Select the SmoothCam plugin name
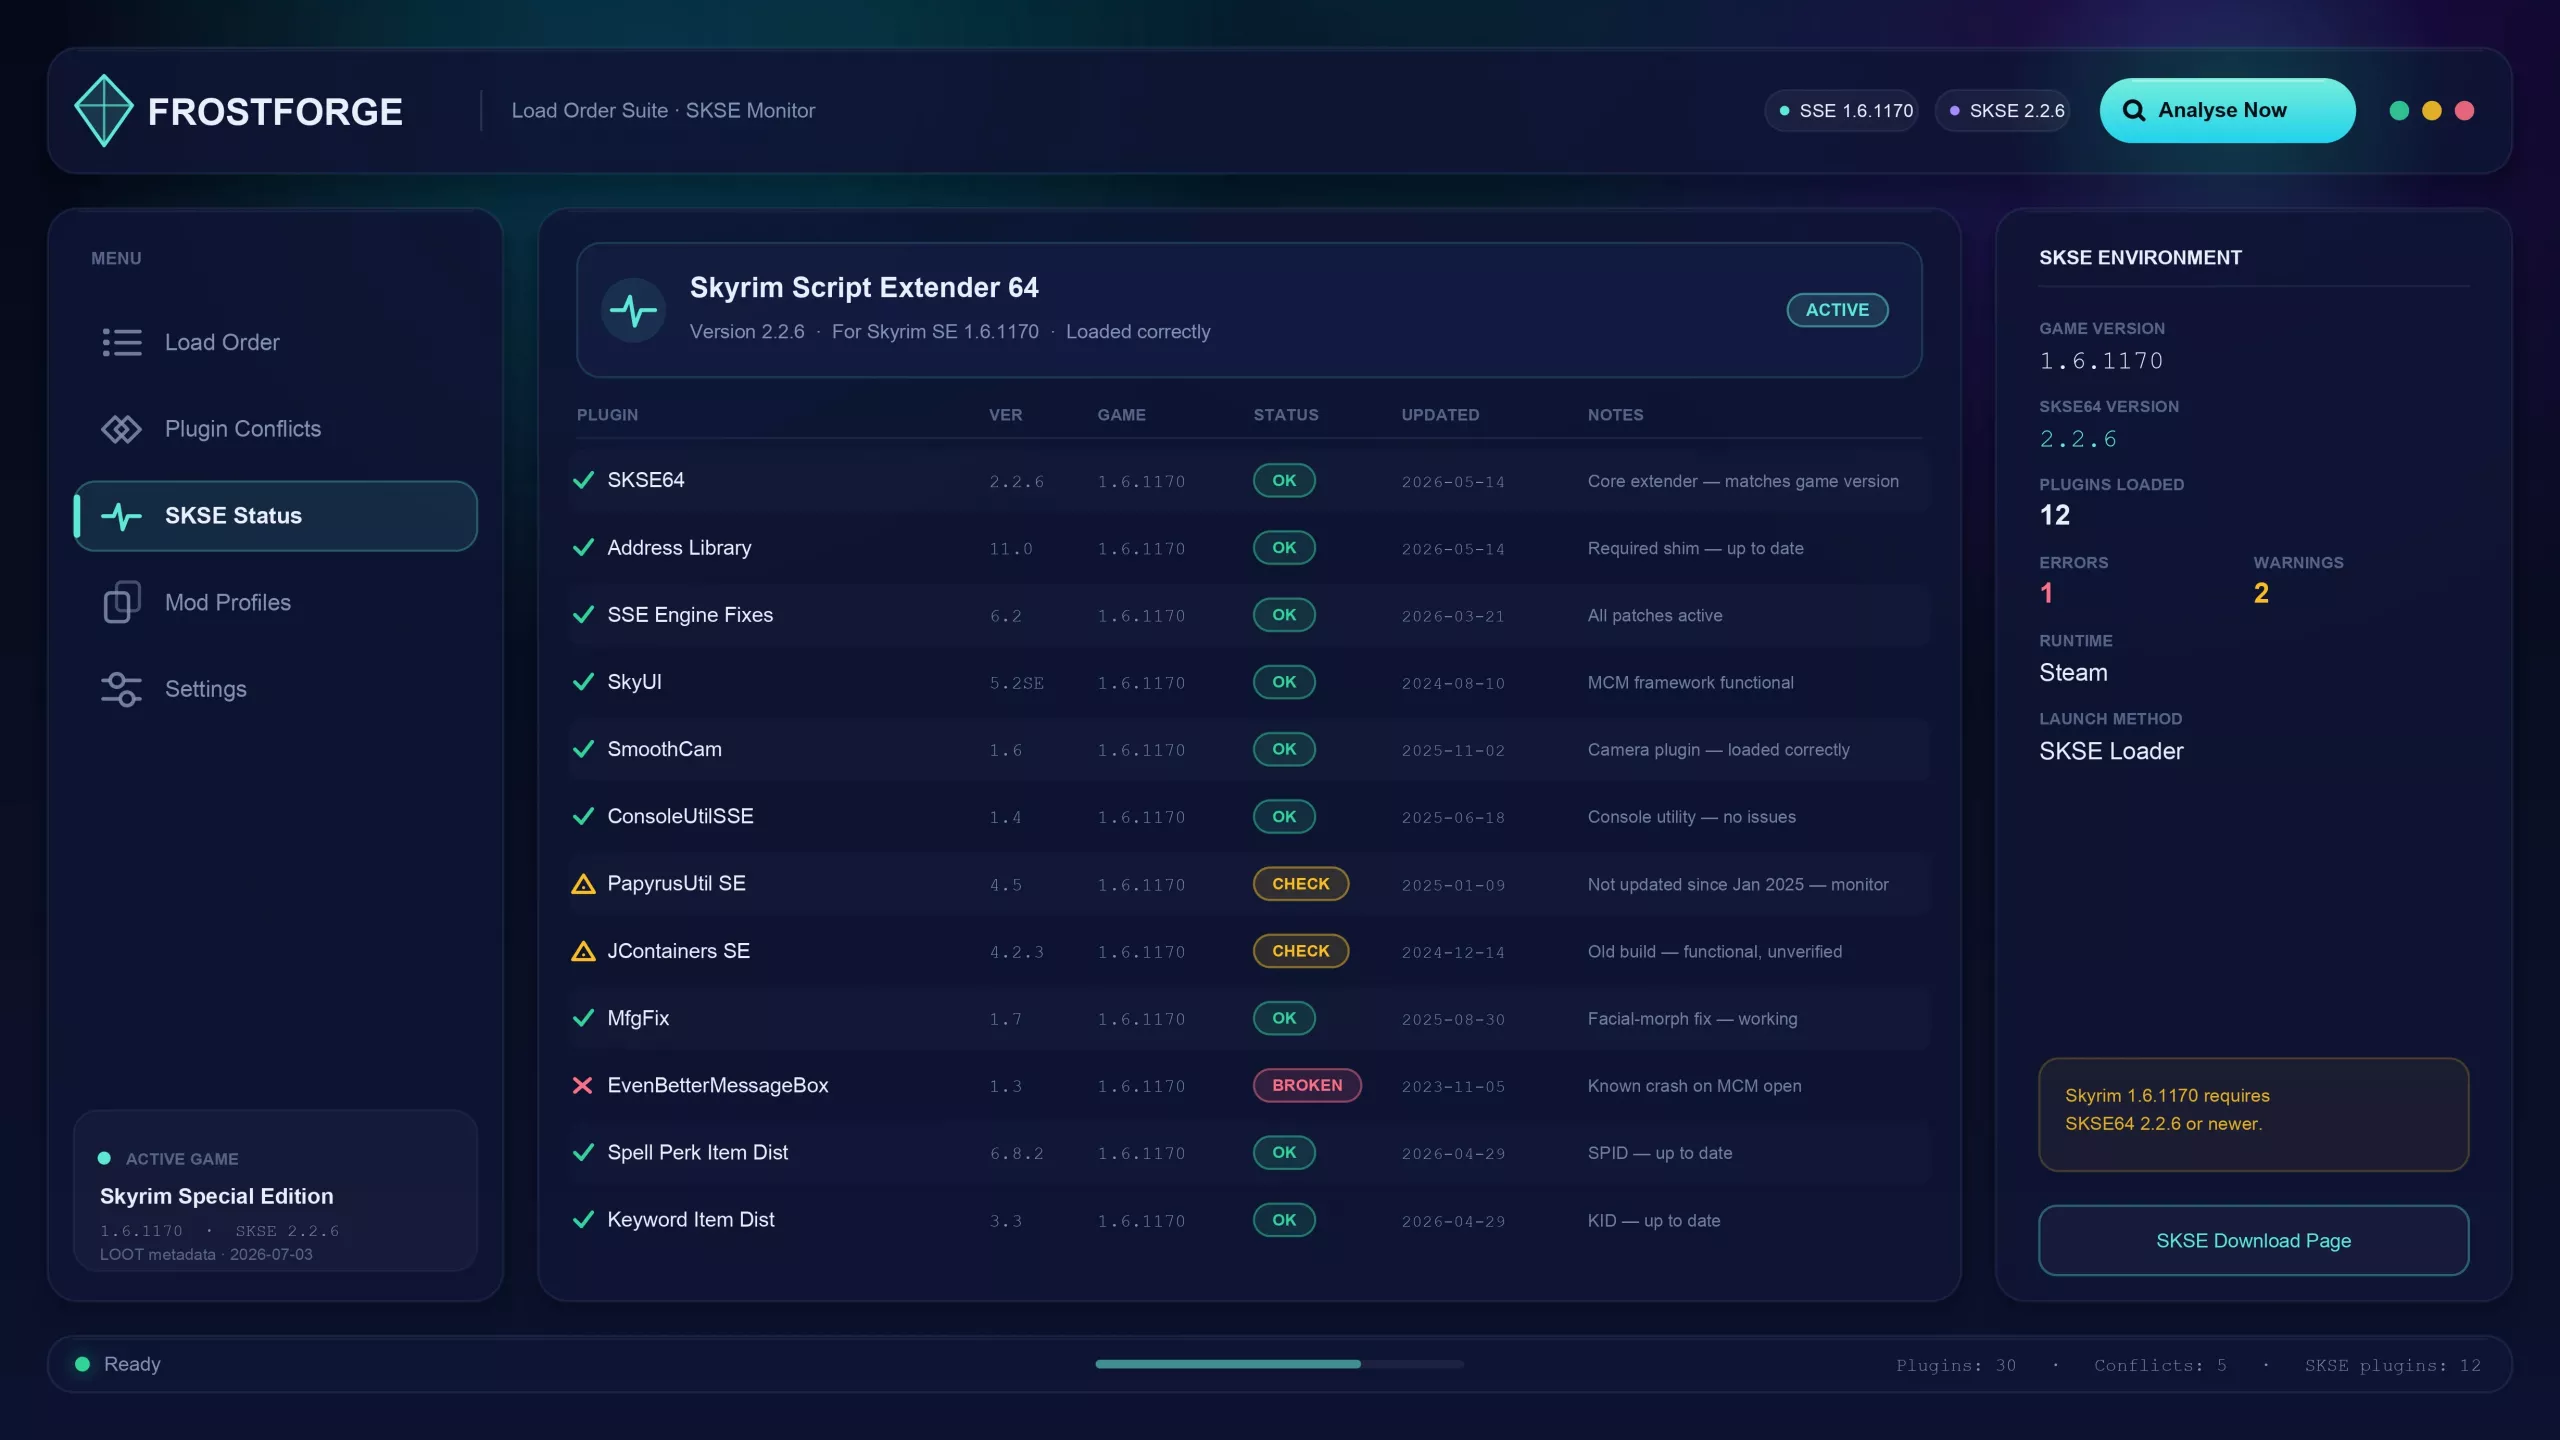The width and height of the screenshot is (2560, 1440). [x=664, y=749]
